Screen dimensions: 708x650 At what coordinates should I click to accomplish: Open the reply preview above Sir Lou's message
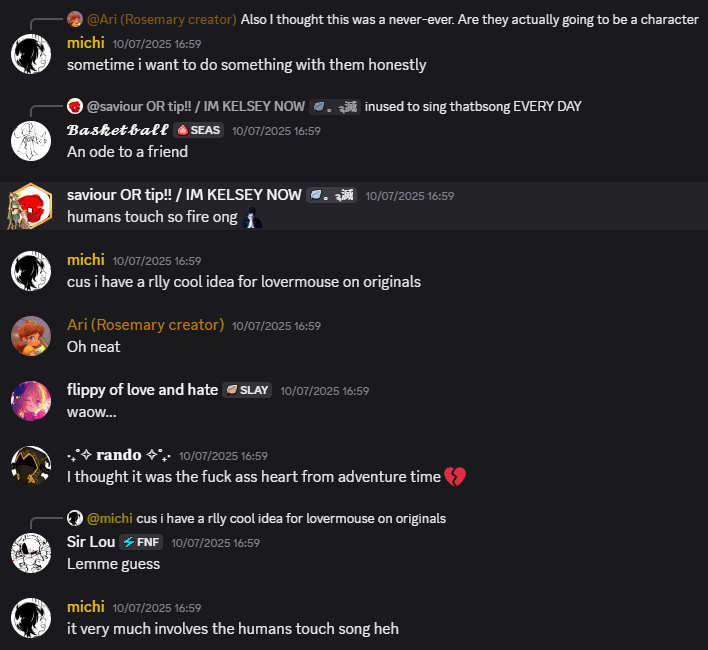(290, 518)
